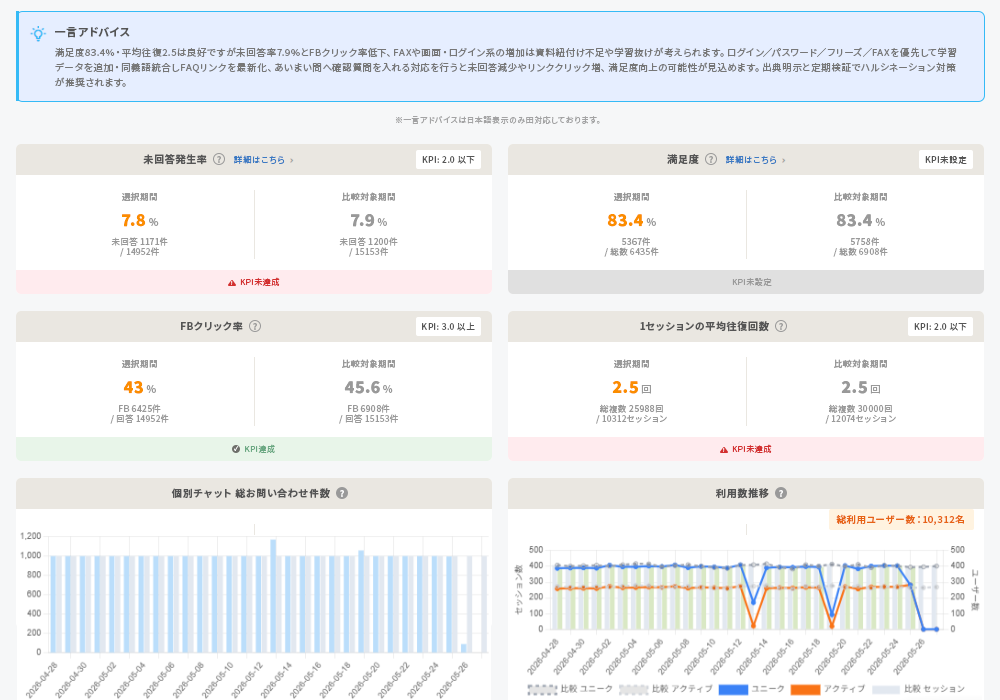Open the help icon next to 満足度
This screenshot has width=1000, height=700.
click(710, 159)
